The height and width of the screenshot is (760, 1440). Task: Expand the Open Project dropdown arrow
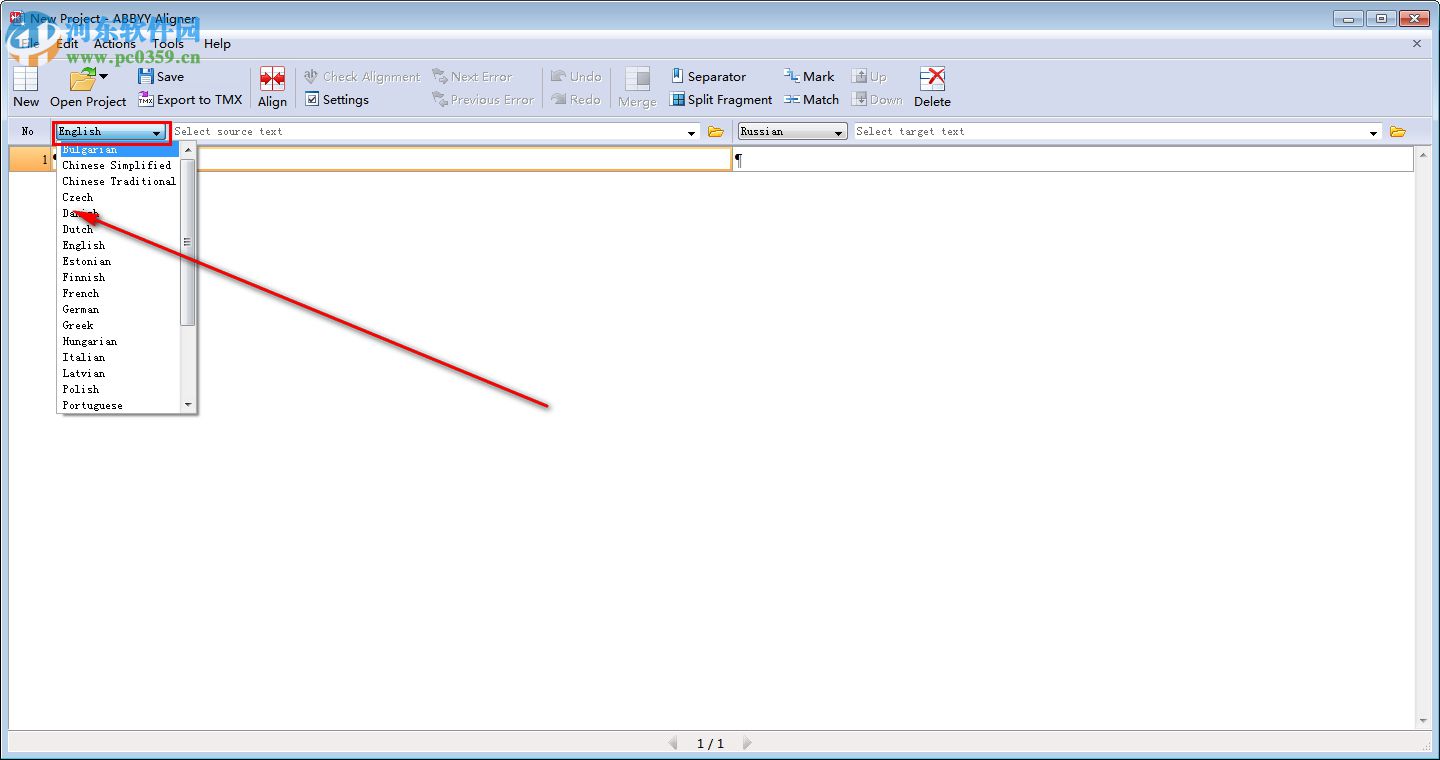click(104, 77)
